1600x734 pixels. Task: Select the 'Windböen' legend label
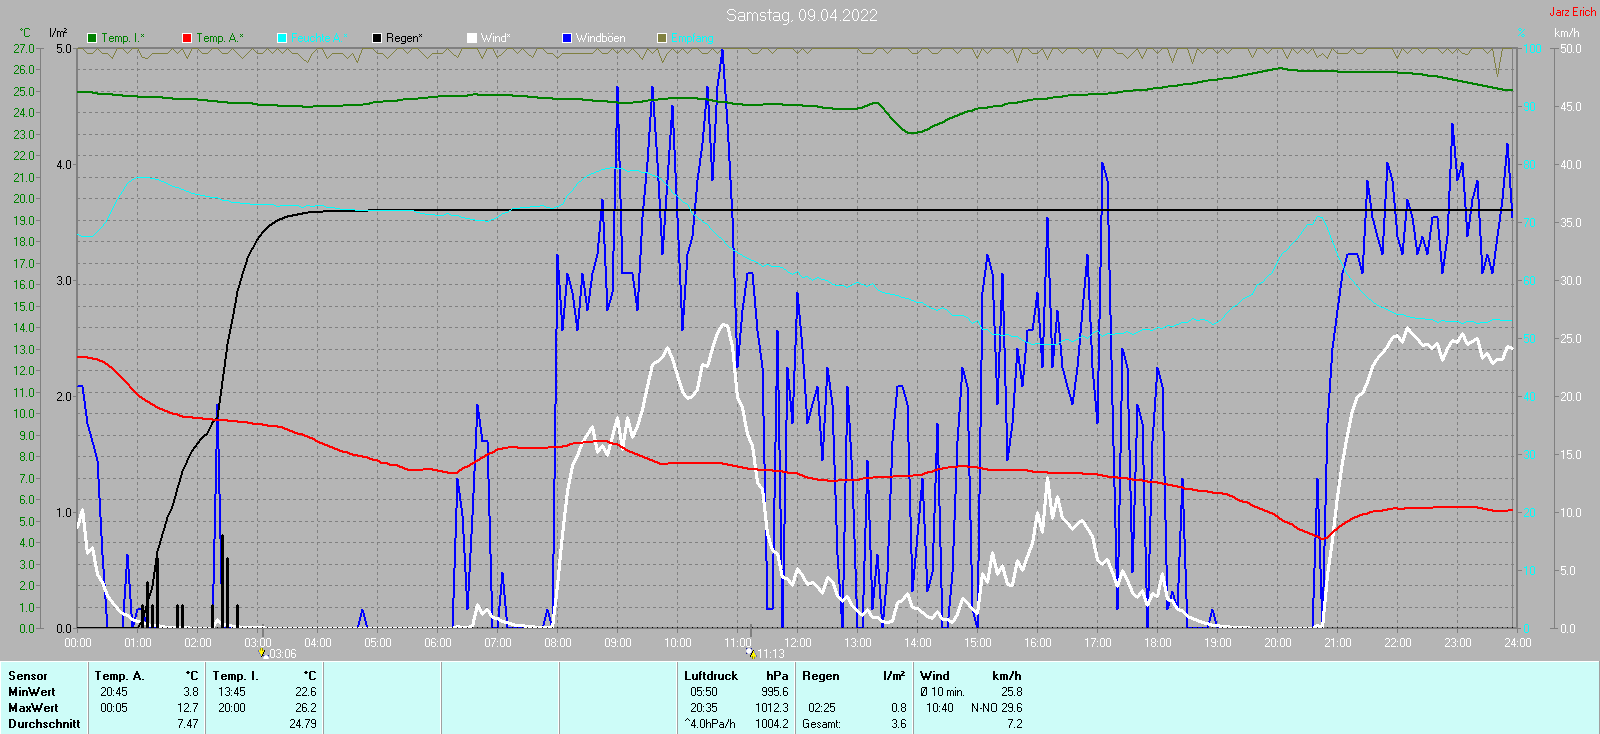click(601, 38)
